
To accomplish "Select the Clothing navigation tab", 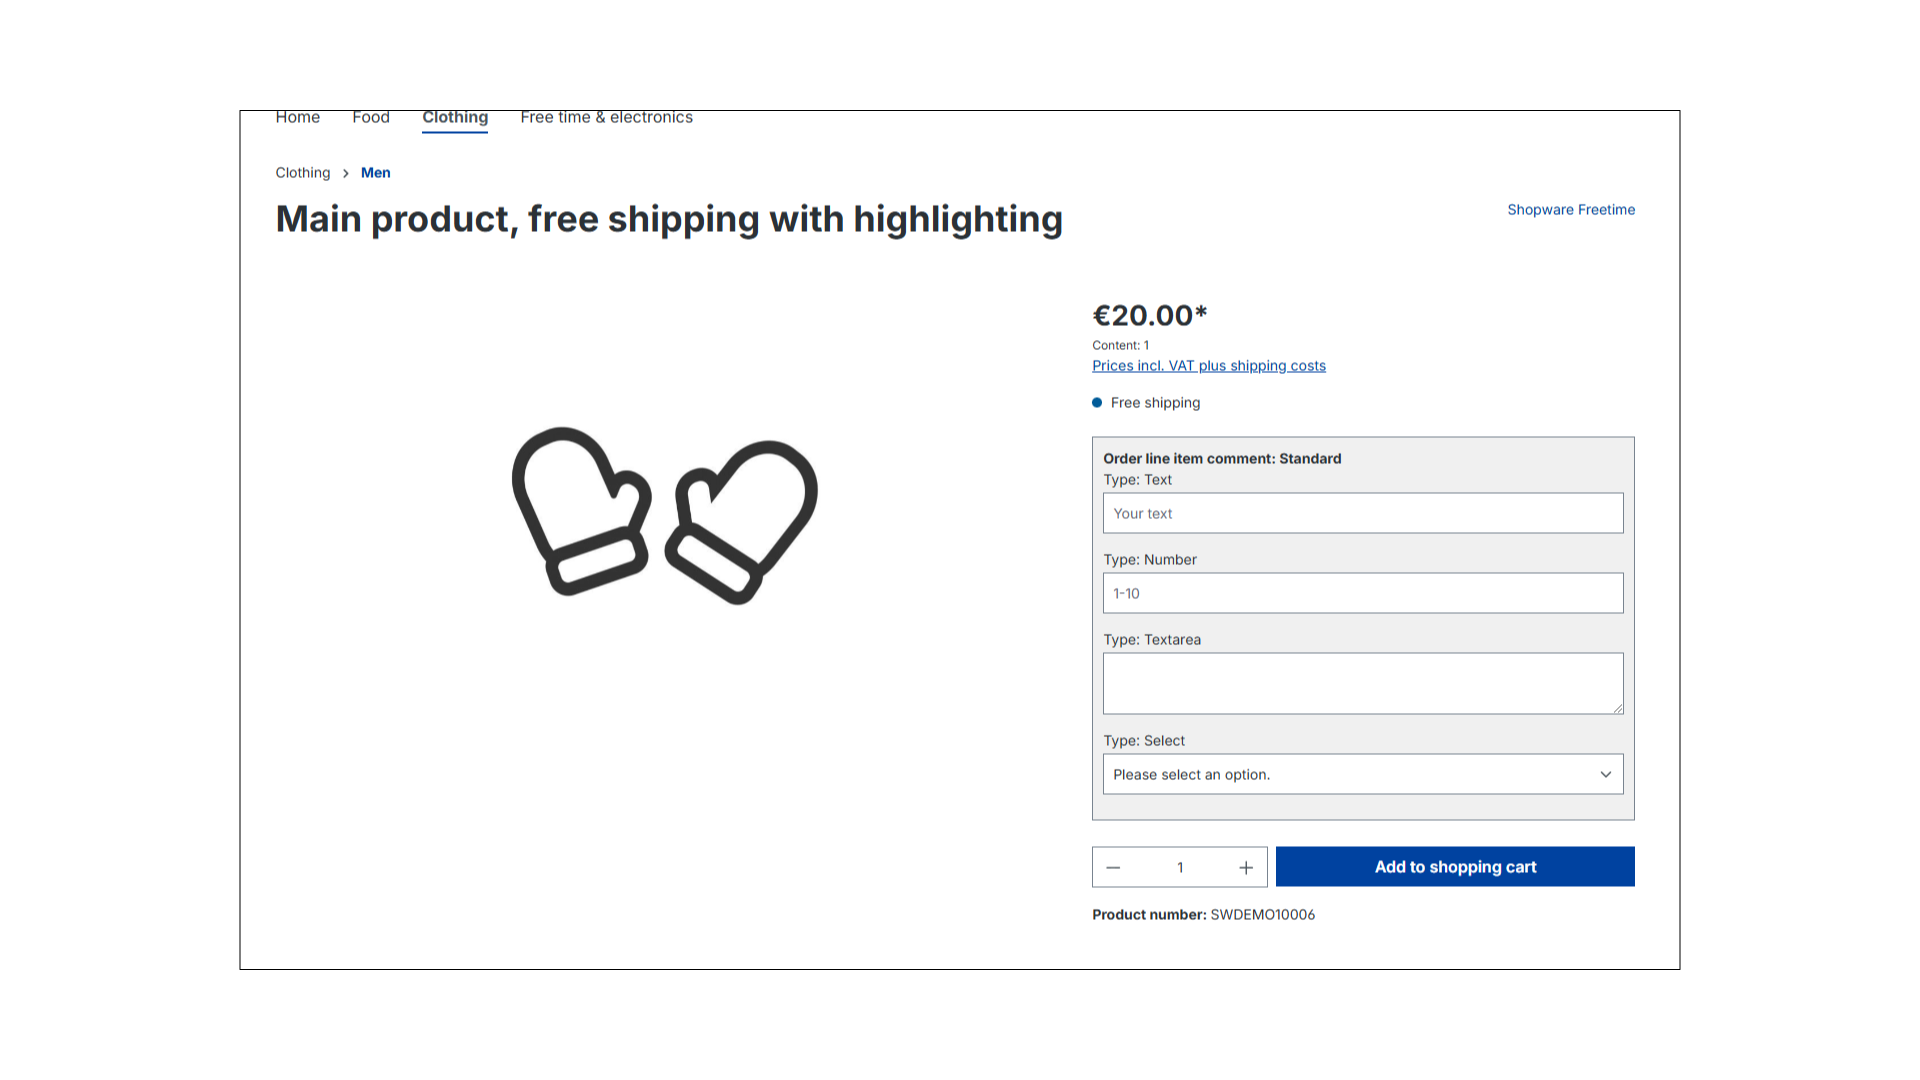I will tap(455, 118).
